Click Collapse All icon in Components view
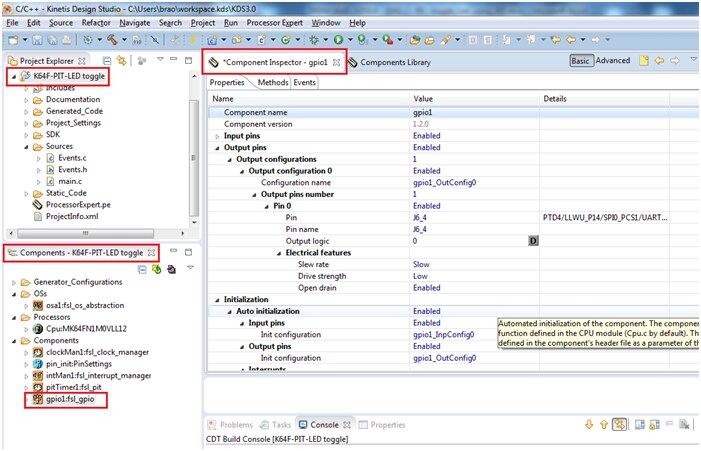Viewport: 701px width, 451px height. (x=142, y=270)
